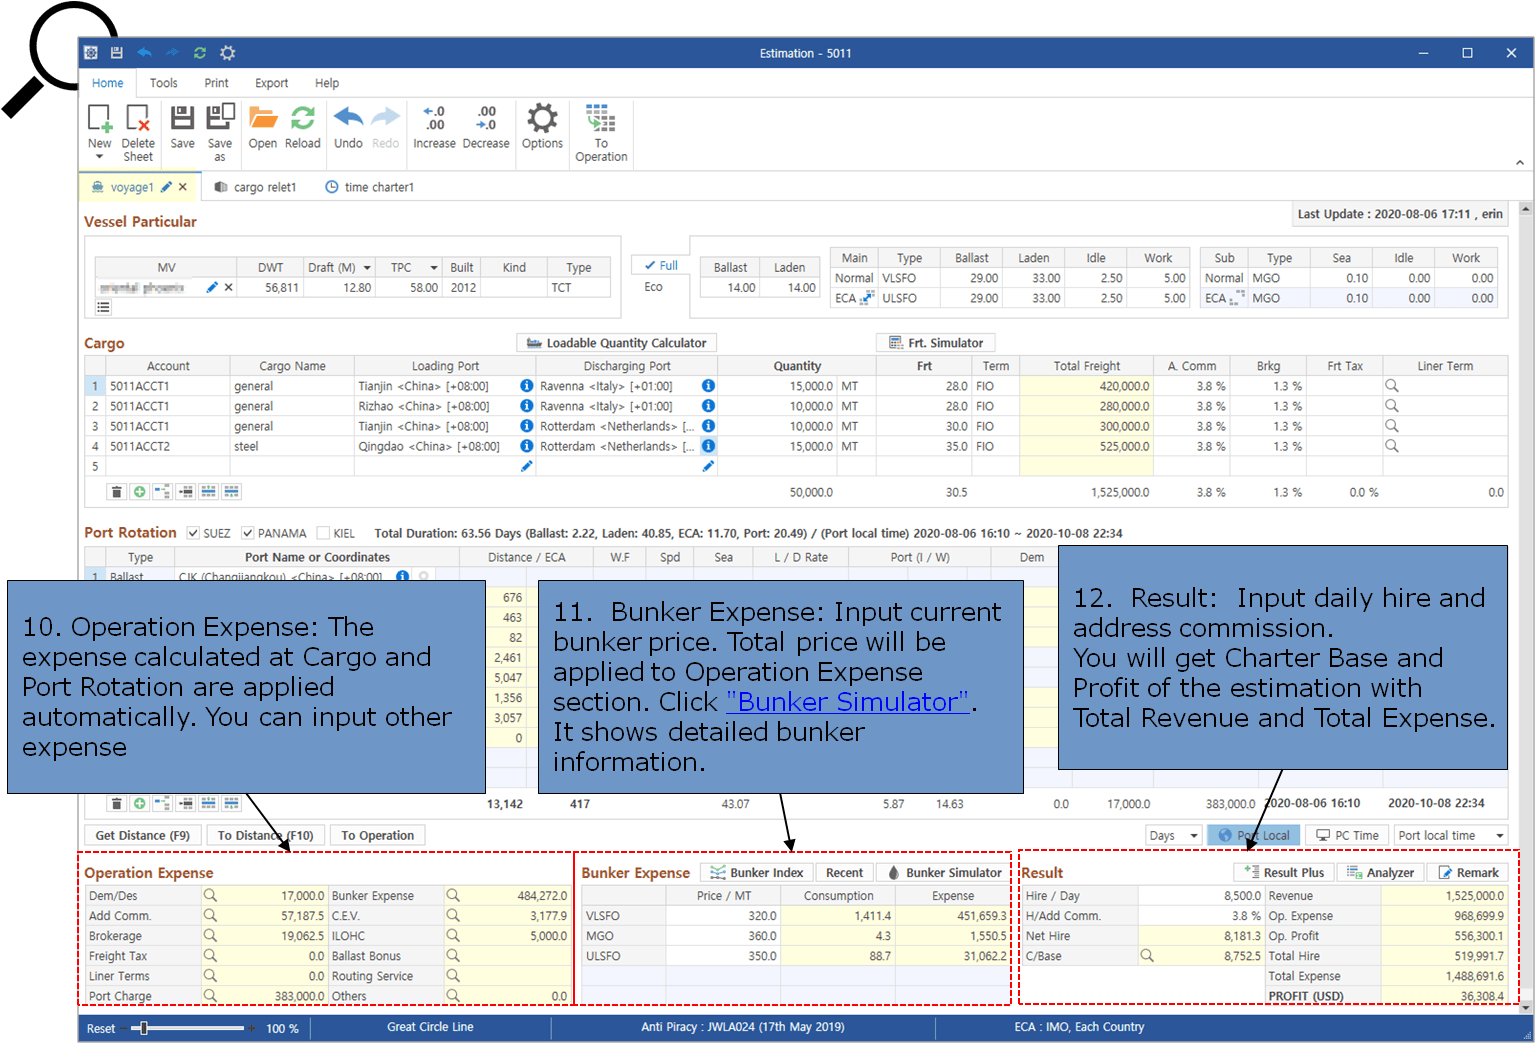Click the Loadable Quantity Calculator button
Screen dimensions: 1535x1043
click(x=616, y=342)
